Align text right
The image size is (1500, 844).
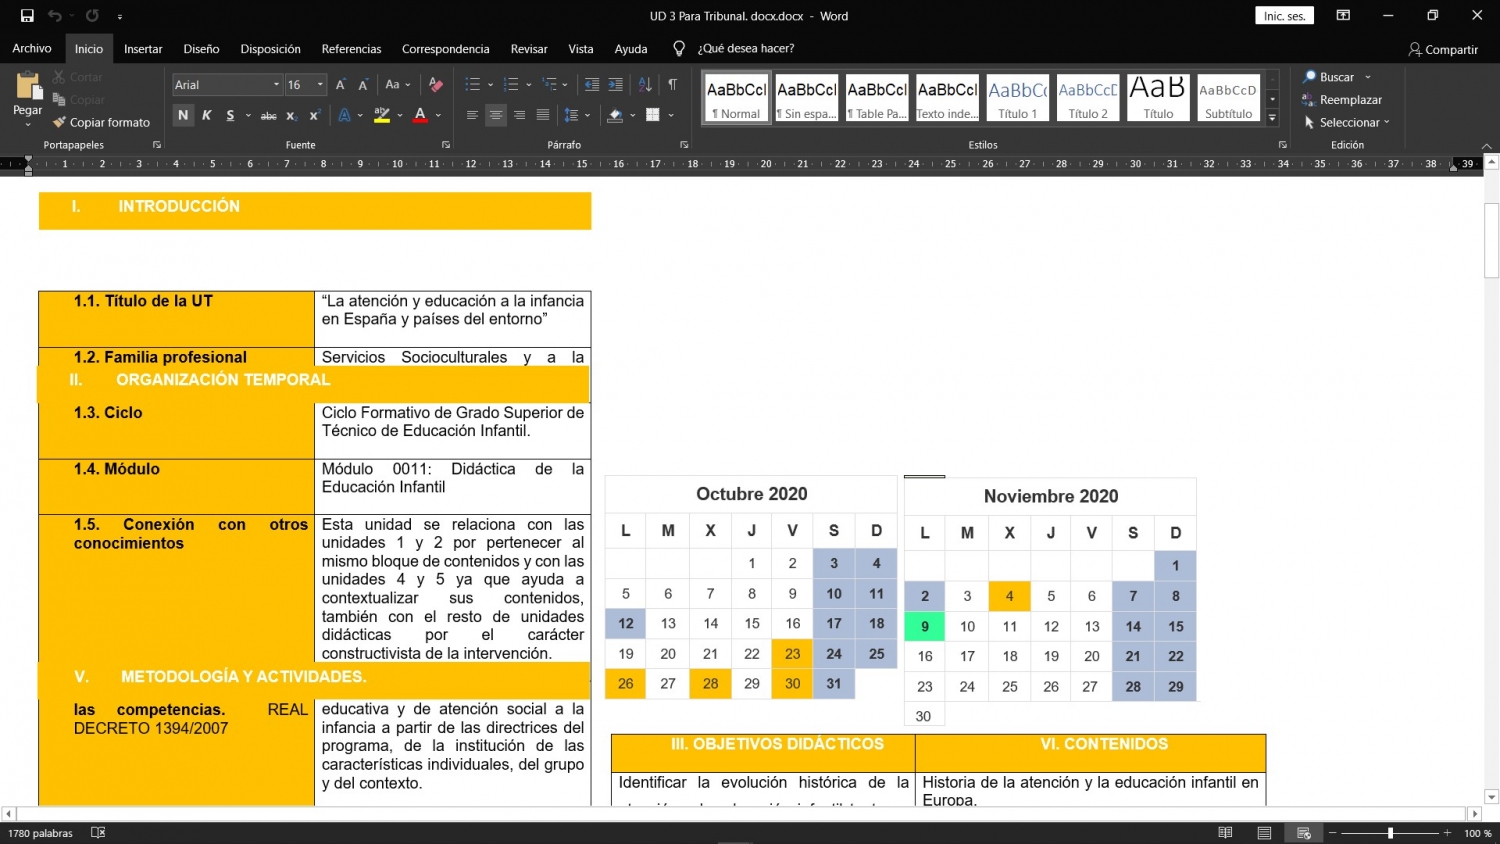pos(519,116)
